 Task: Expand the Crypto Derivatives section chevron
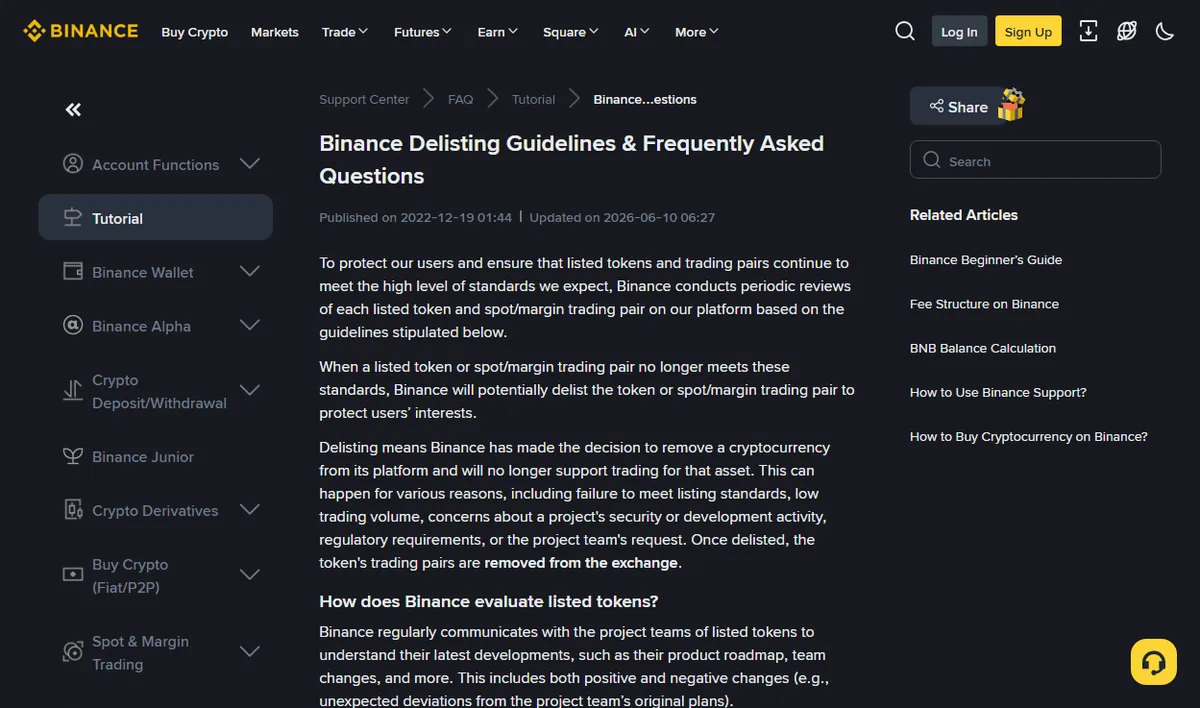(250, 510)
